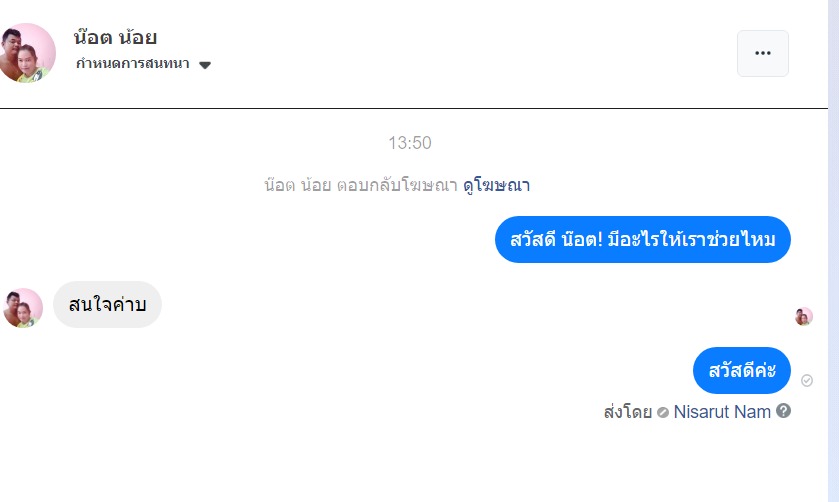The width and height of the screenshot is (839, 502).
Task: Click the small avatar beside สนใจค่าบ message
Action: [x=23, y=307]
